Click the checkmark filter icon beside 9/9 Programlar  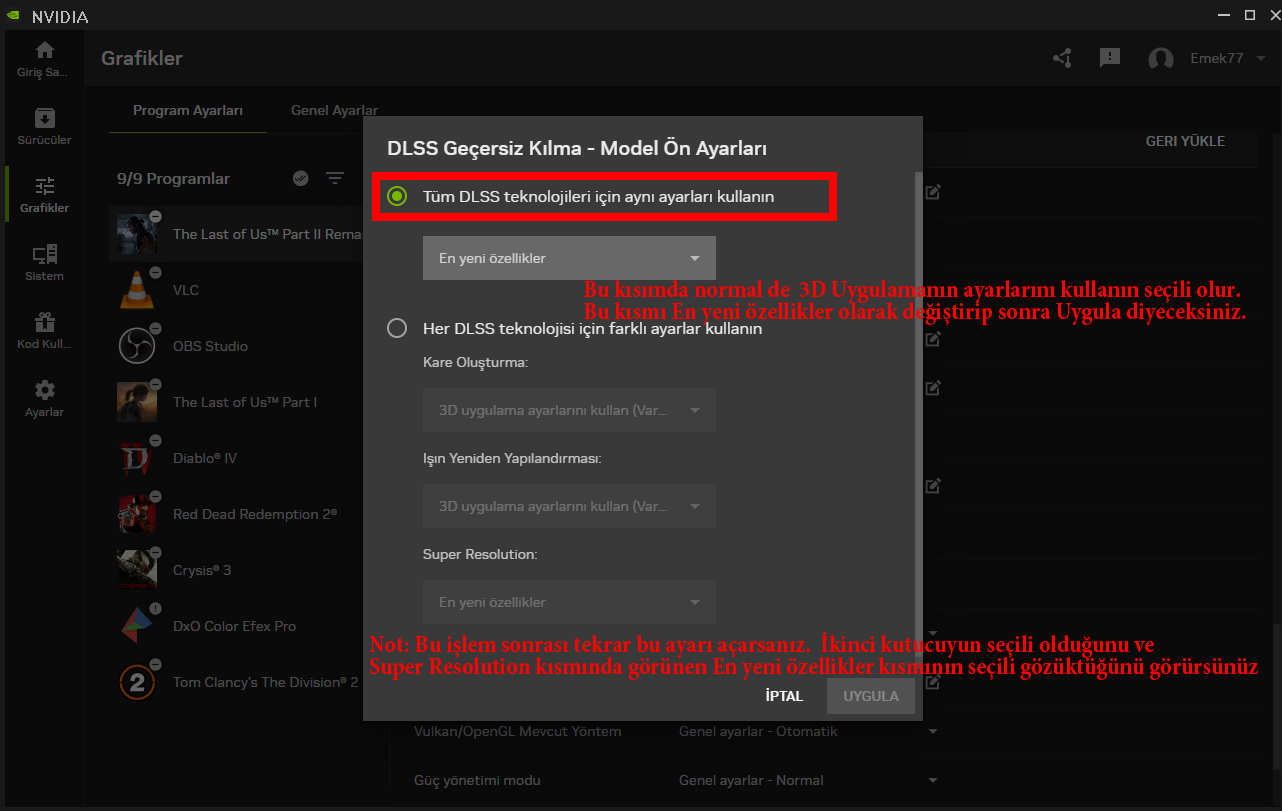(x=300, y=178)
